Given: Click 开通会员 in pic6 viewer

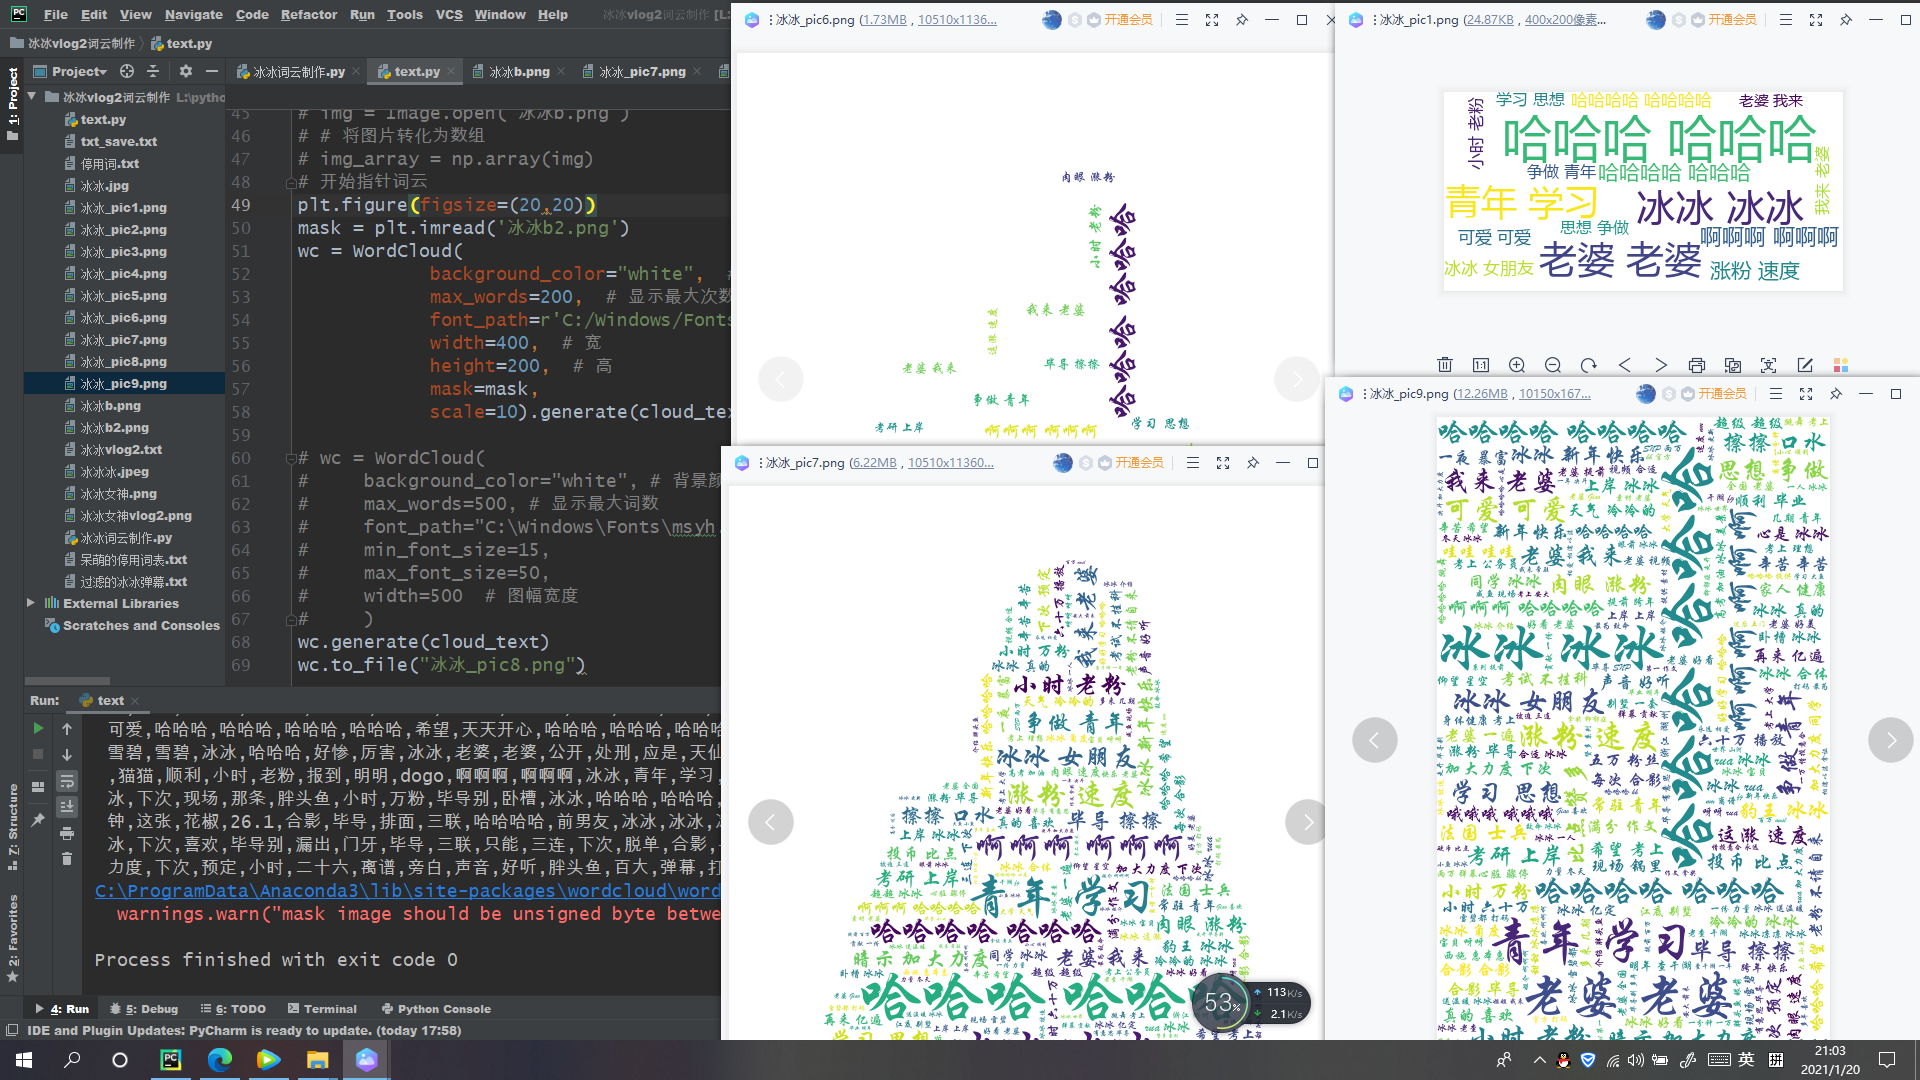Looking at the screenshot, I should click(1128, 19).
